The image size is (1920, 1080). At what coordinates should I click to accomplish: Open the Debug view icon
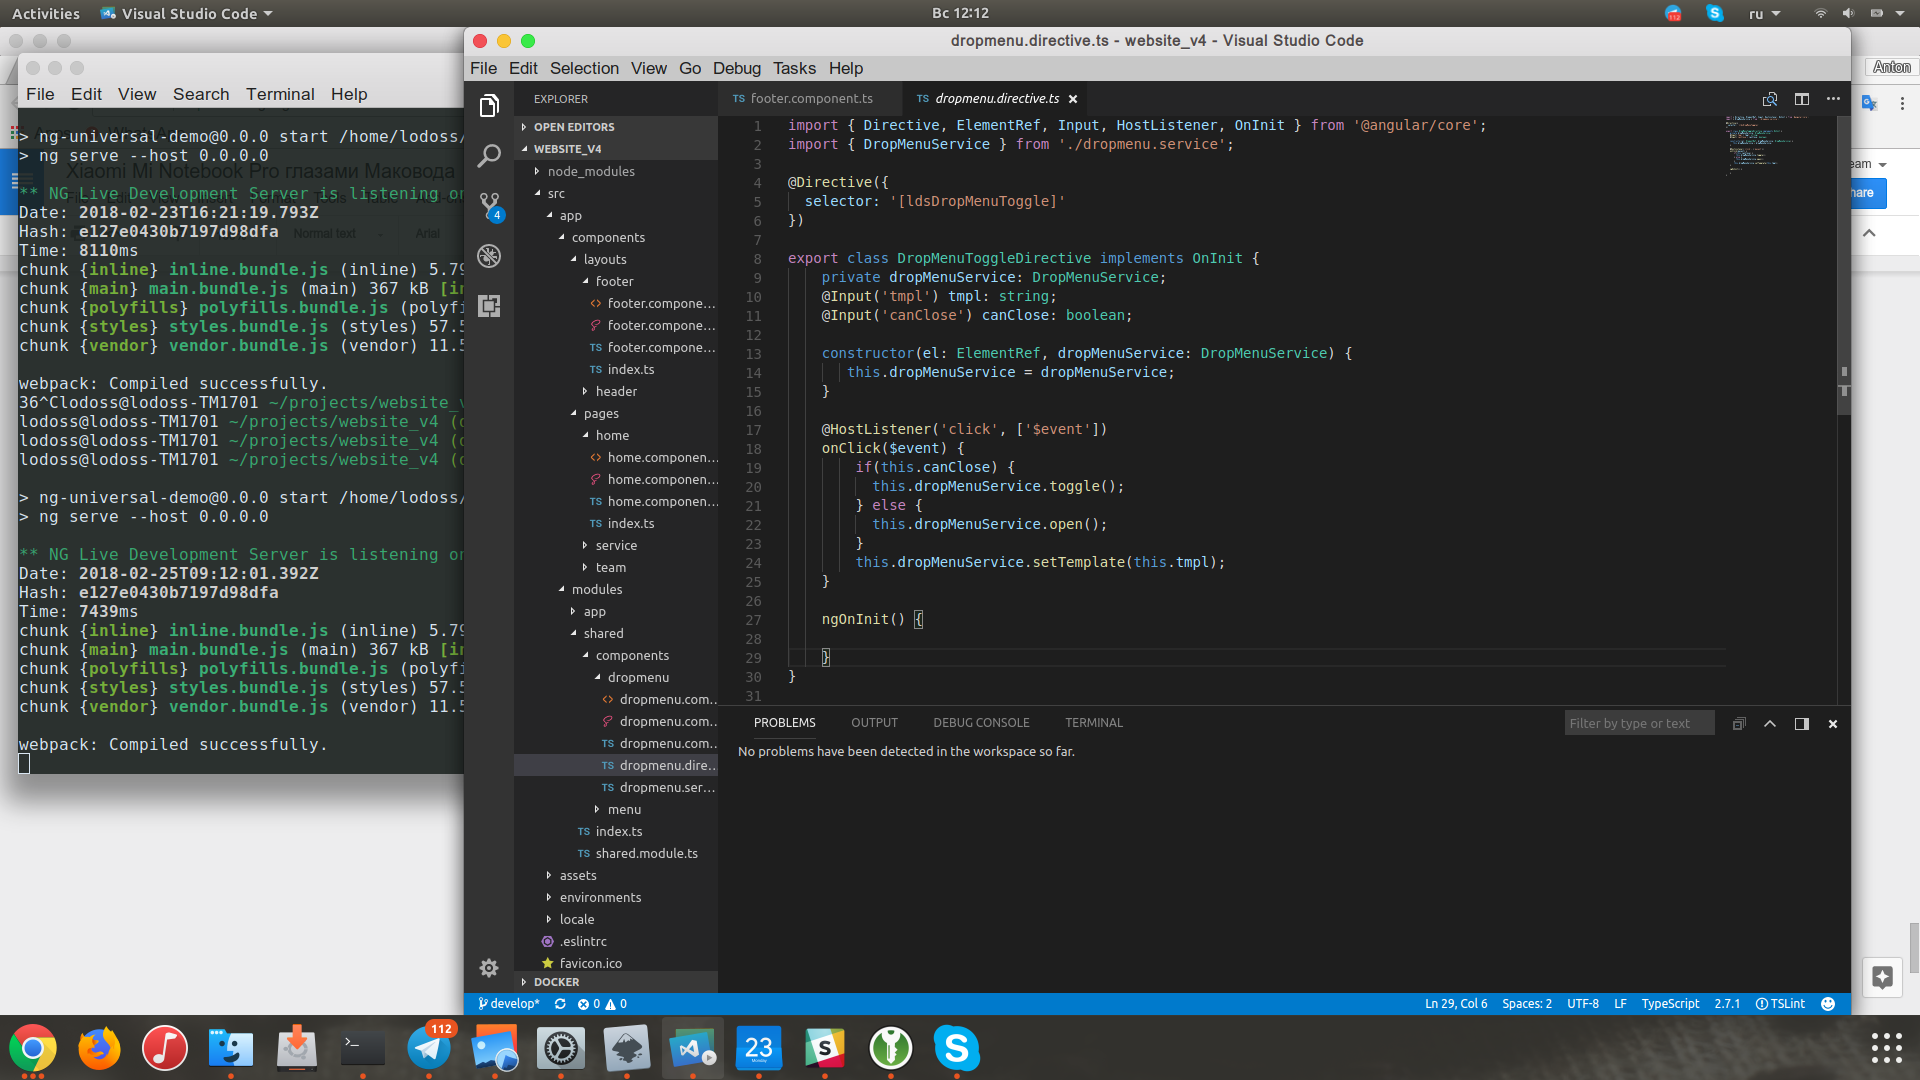(489, 256)
